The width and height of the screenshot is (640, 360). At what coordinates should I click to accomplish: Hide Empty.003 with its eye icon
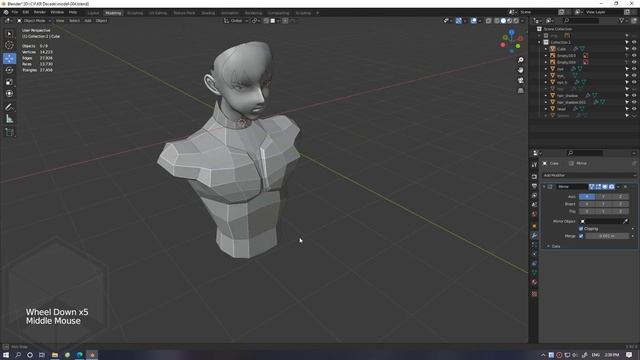coord(634,56)
